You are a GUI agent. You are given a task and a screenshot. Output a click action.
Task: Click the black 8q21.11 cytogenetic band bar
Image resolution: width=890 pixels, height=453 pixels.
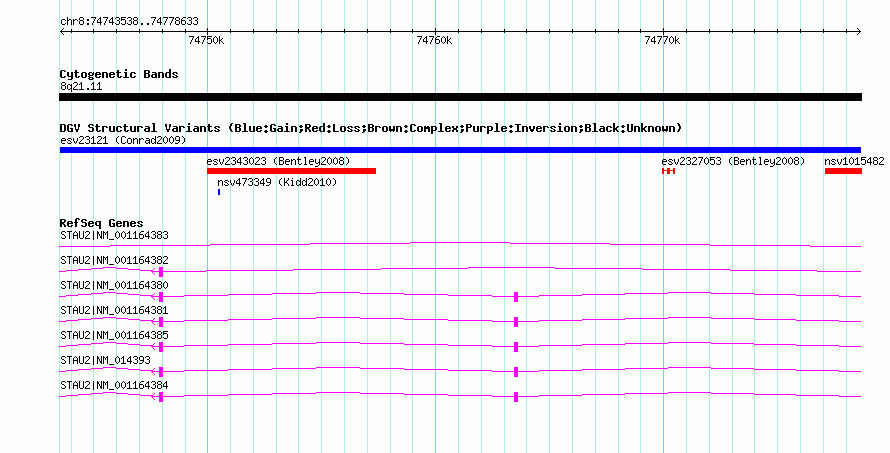point(460,97)
